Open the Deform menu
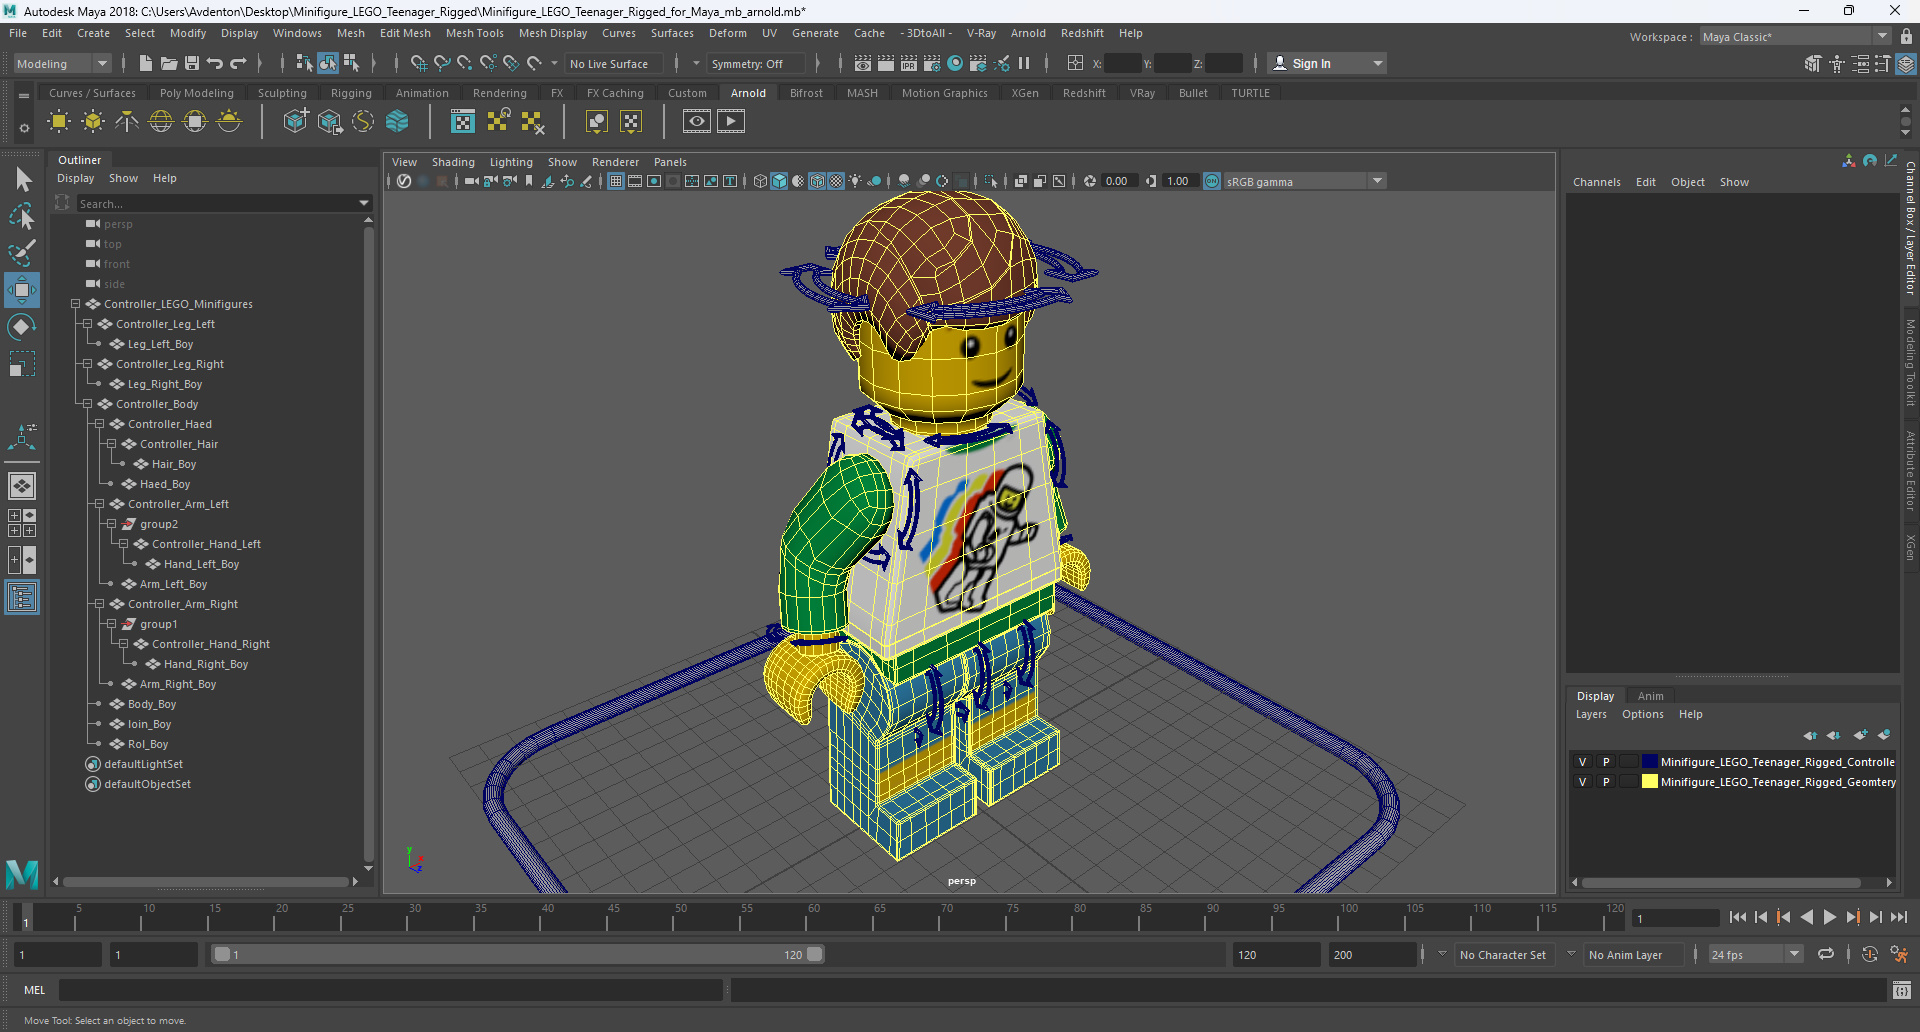Screen dimensions: 1920x1032 click(727, 33)
